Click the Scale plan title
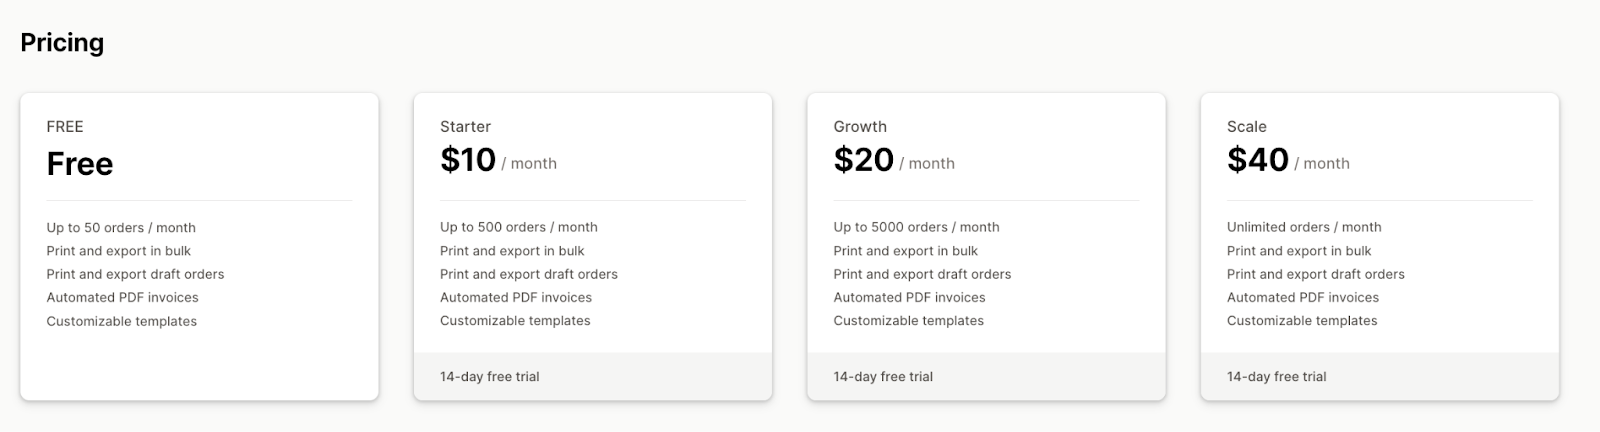1600x432 pixels. tap(1246, 127)
